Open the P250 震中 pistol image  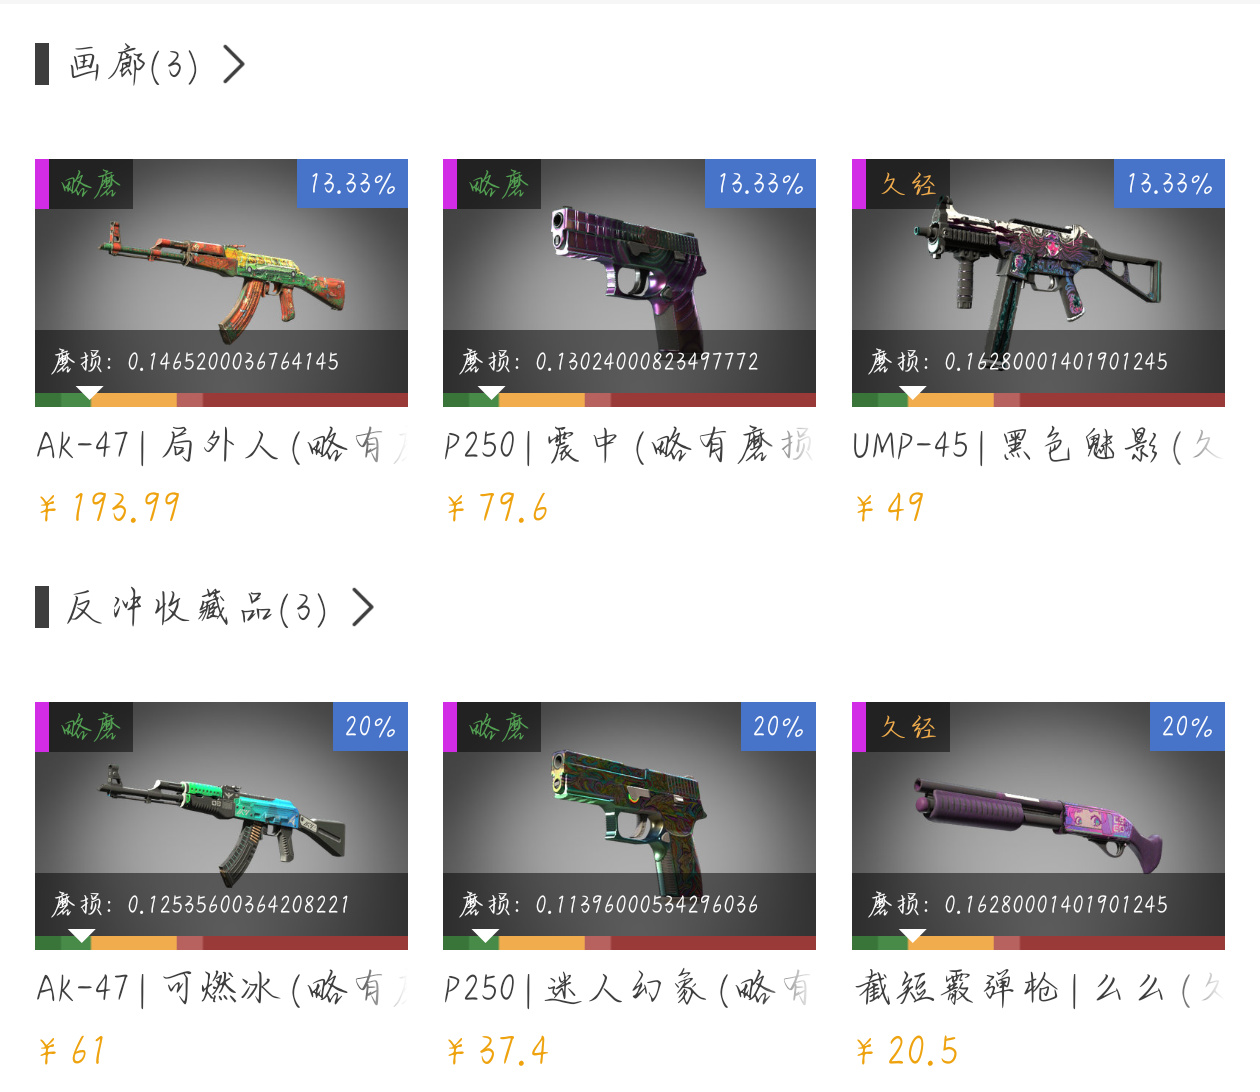pos(629,270)
